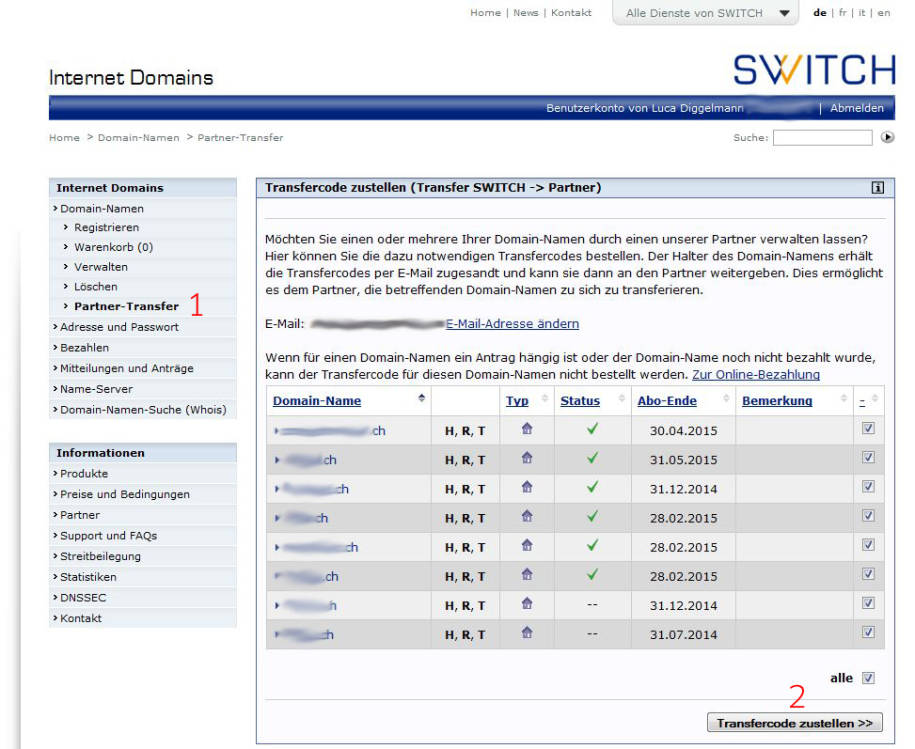
Task: Follow the 'Zur Online-Bezahlung' link
Action: pos(755,375)
